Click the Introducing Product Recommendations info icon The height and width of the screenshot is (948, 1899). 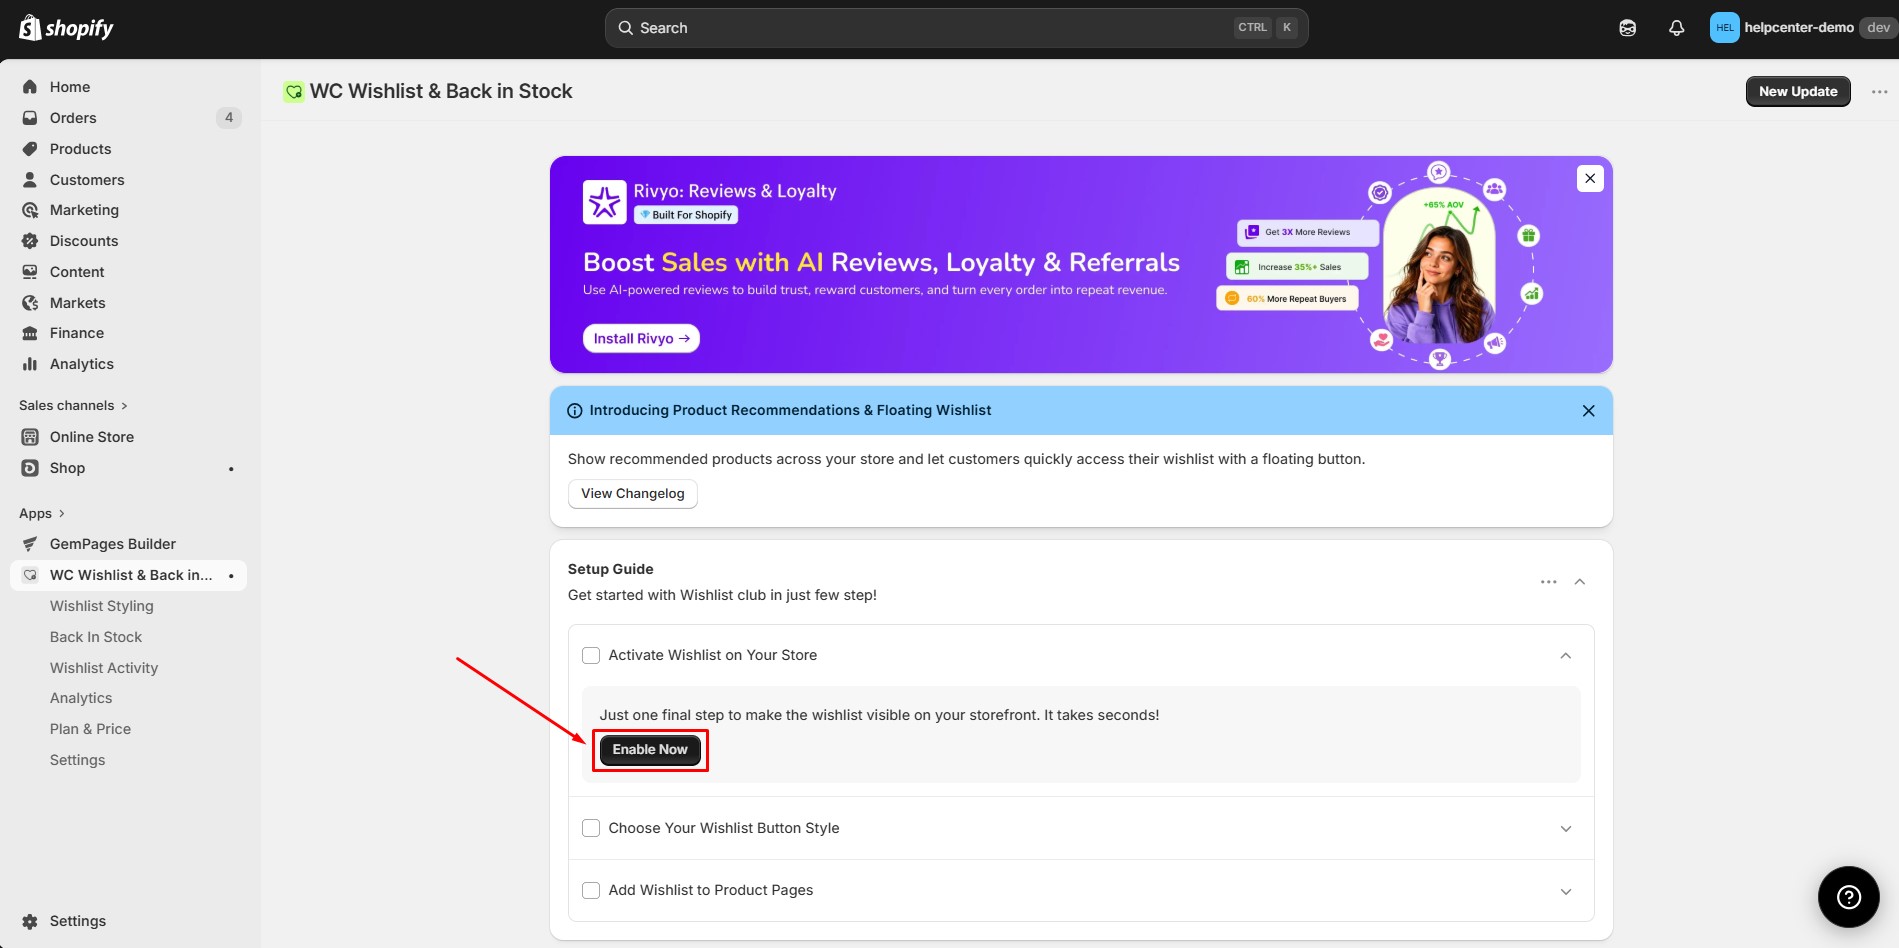pyautogui.click(x=575, y=411)
